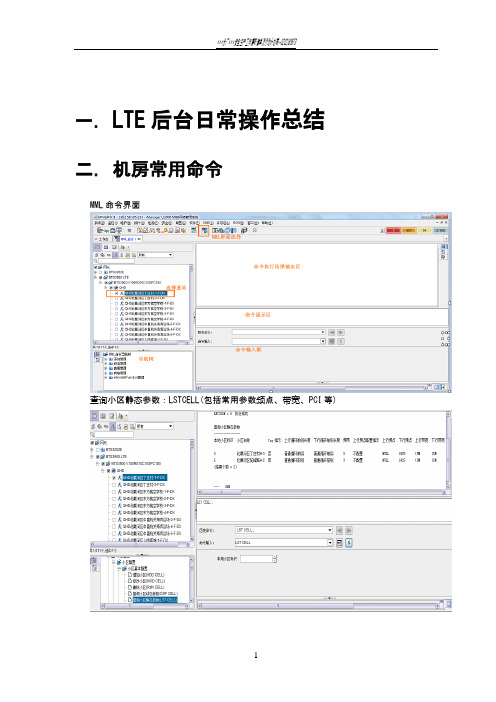Click the assist icon beside the LST CELL input

tap(339, 543)
